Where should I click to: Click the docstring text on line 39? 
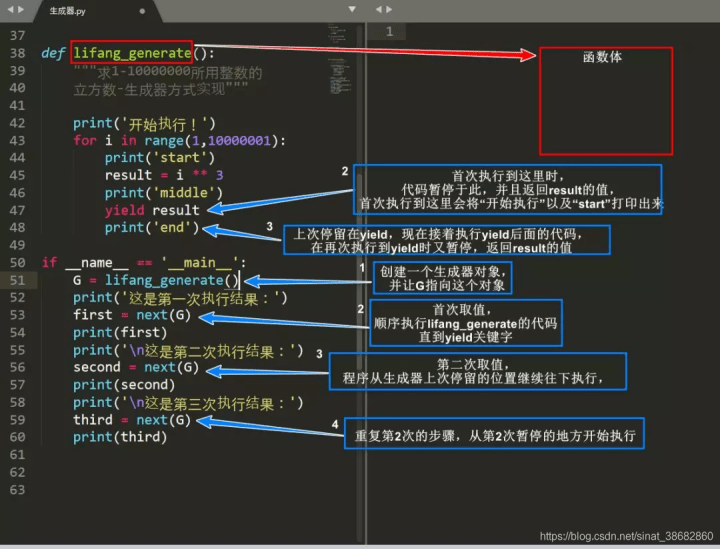[x=168, y=72]
